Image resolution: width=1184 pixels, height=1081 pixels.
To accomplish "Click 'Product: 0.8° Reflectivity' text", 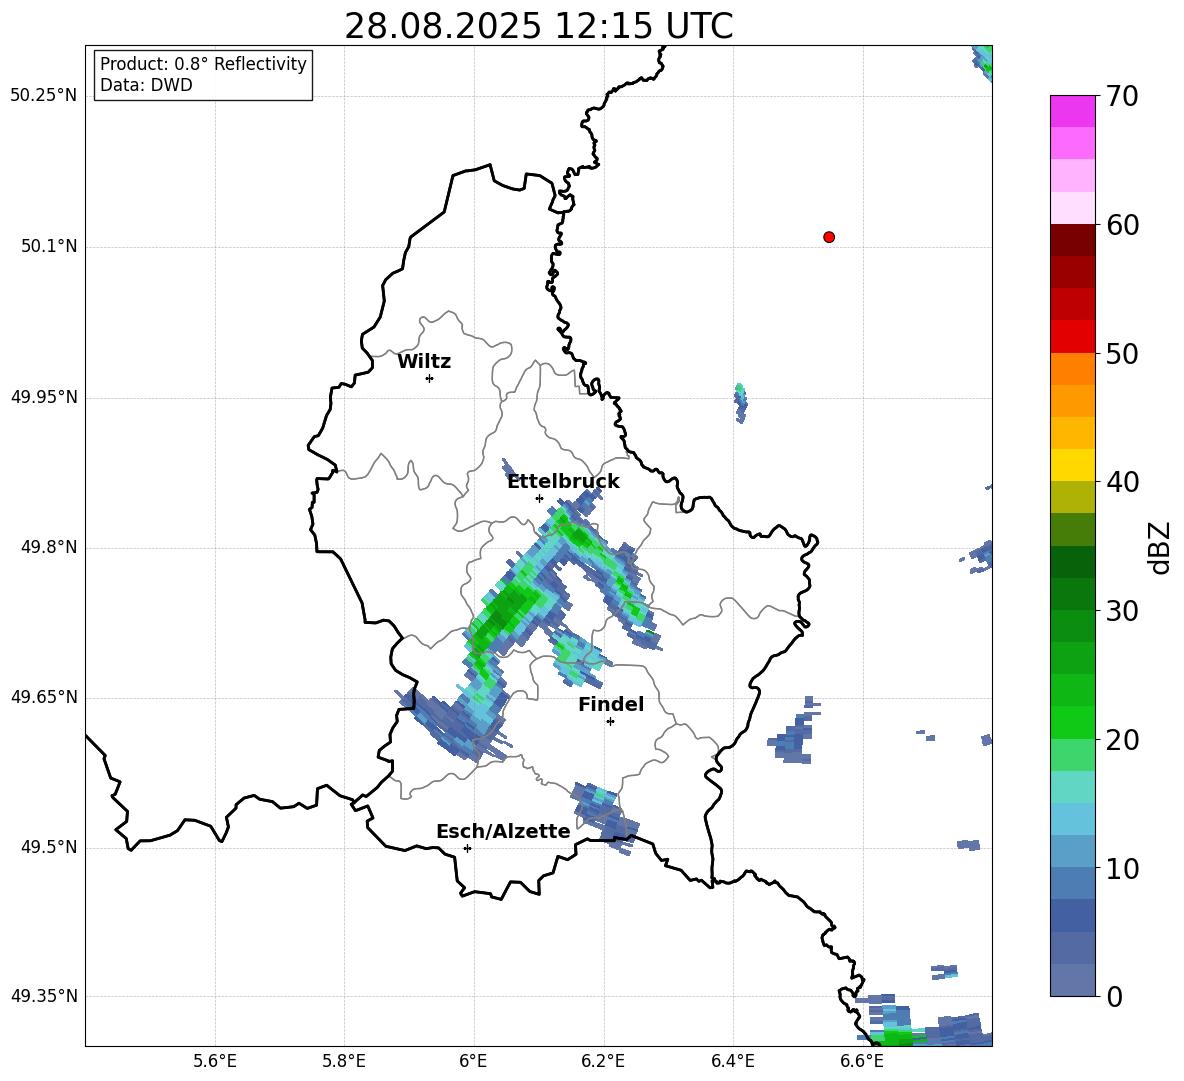I will [x=203, y=64].
